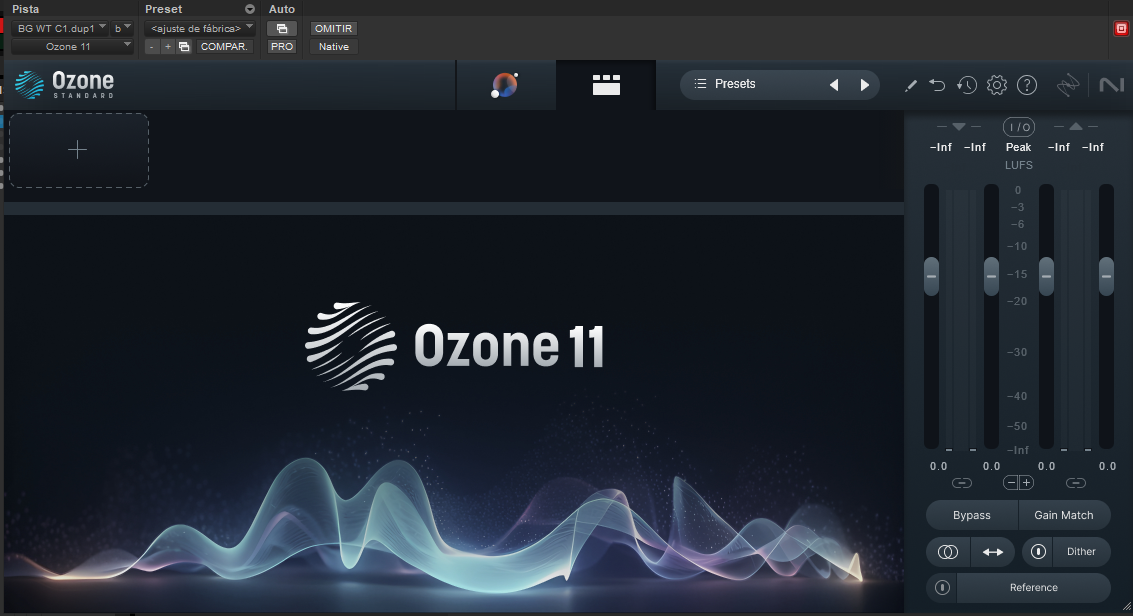The height and width of the screenshot is (616, 1133).
Task: Toggle the Reference power button
Action: click(x=942, y=588)
